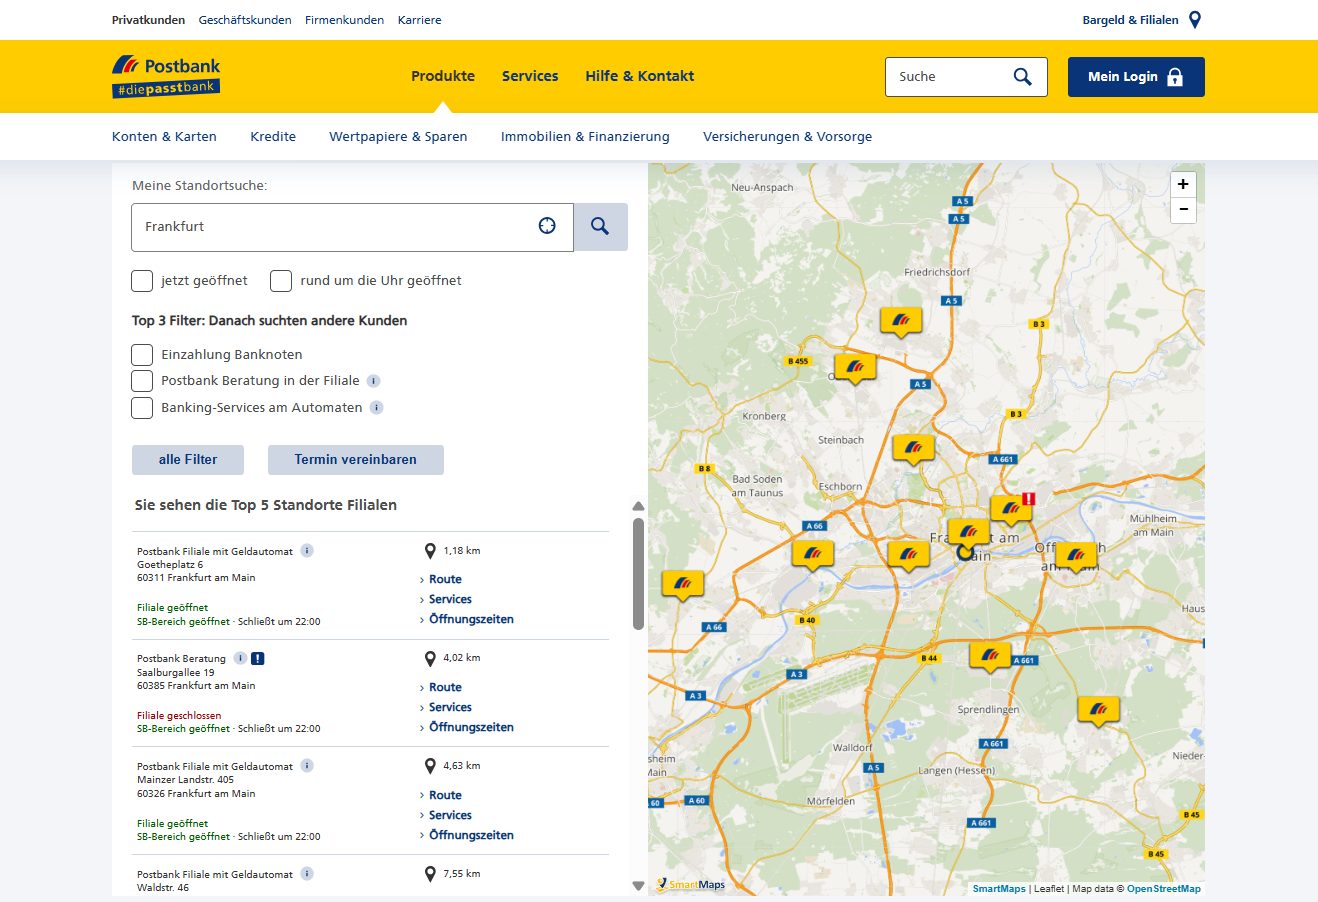Open info icon for the Saalburgallee 19 entry

click(240, 658)
